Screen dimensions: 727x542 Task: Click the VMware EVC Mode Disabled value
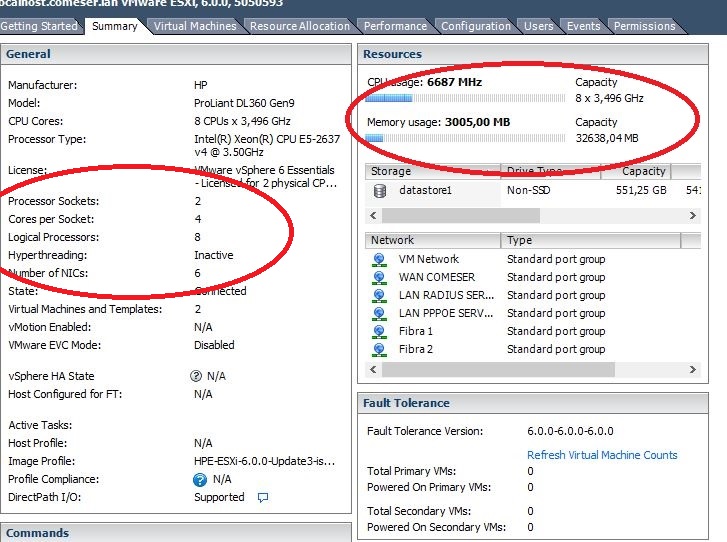coord(214,345)
